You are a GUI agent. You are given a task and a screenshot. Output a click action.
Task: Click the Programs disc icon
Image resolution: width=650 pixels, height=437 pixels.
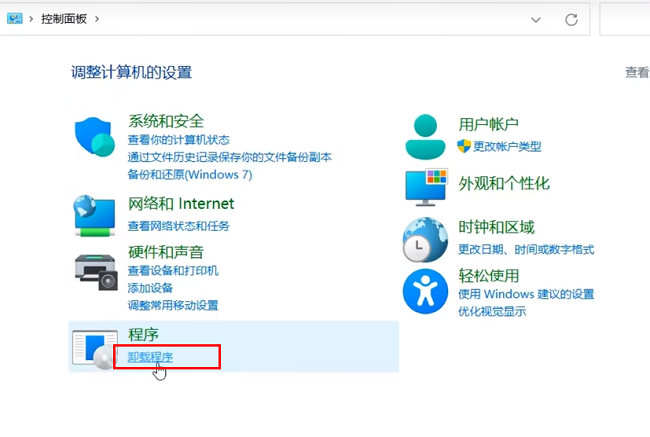95,349
